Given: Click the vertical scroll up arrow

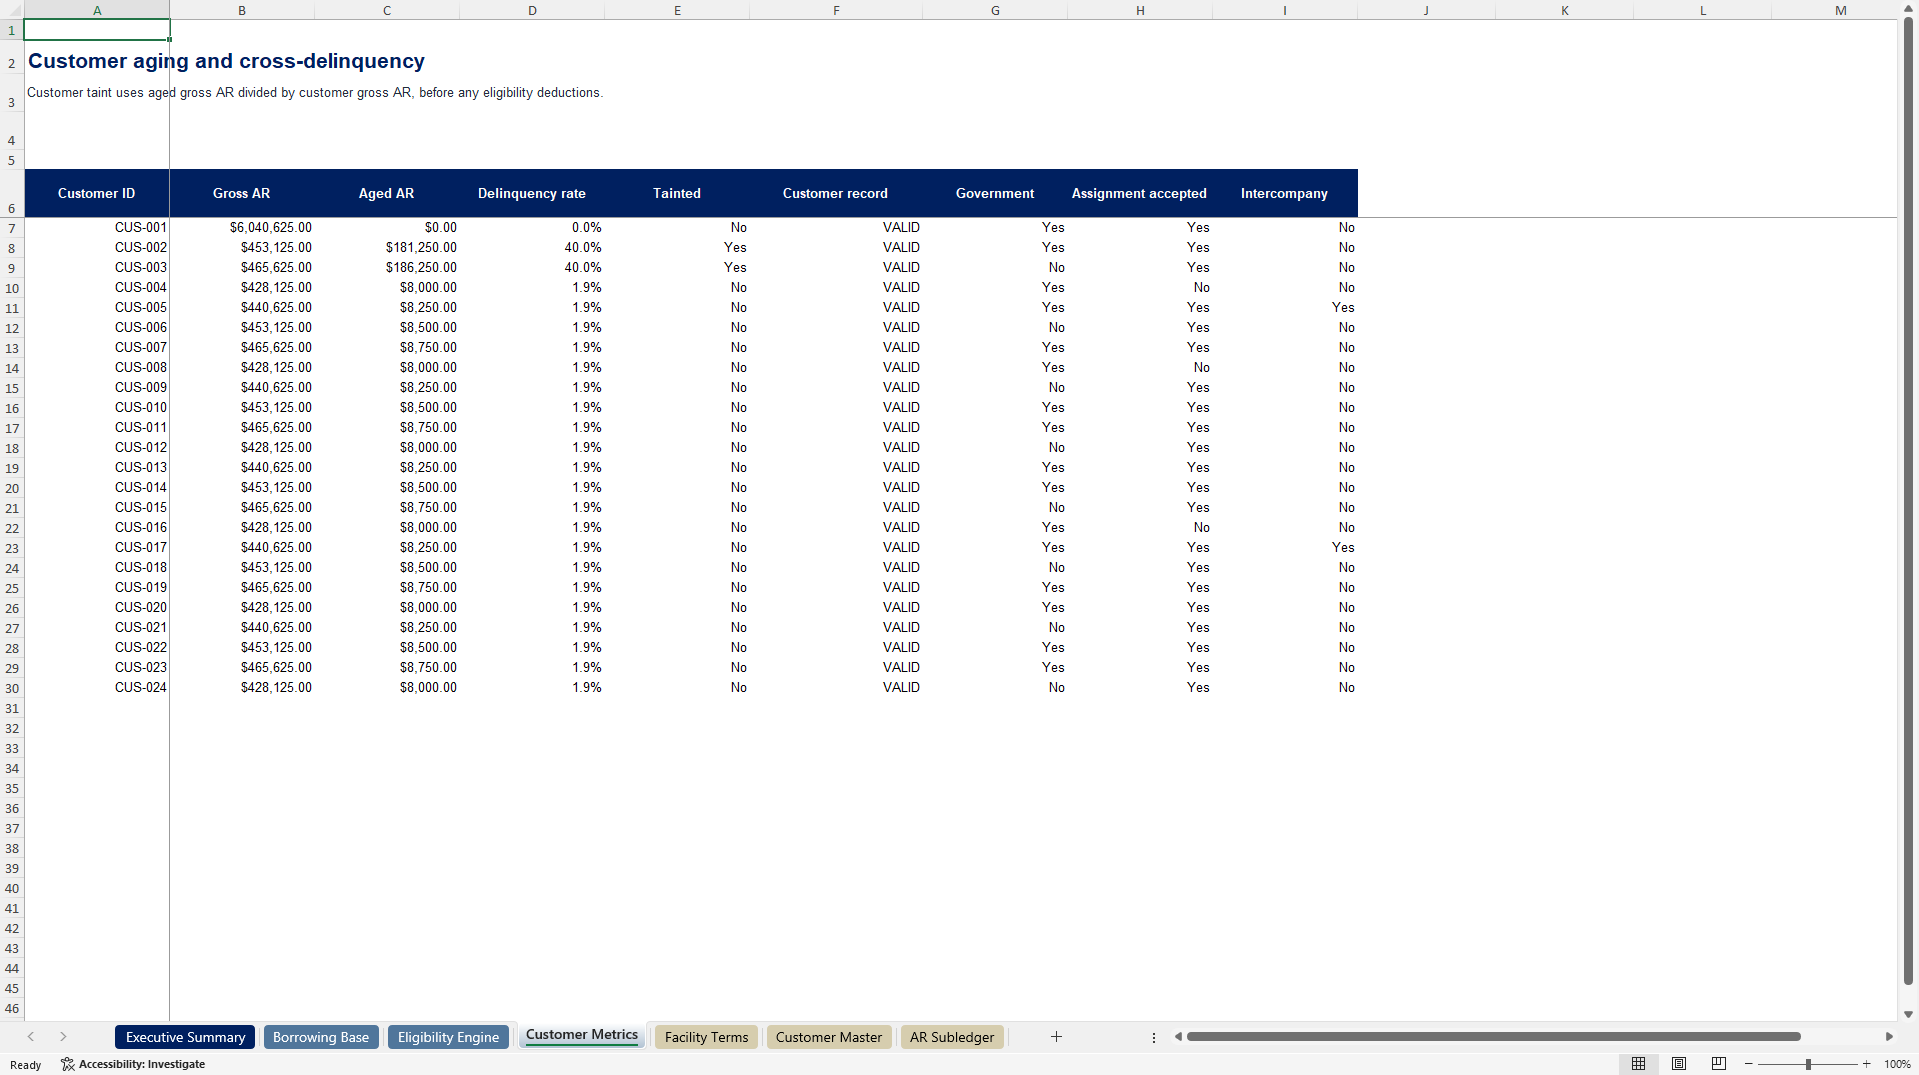Looking at the screenshot, I should coord(1908,9).
